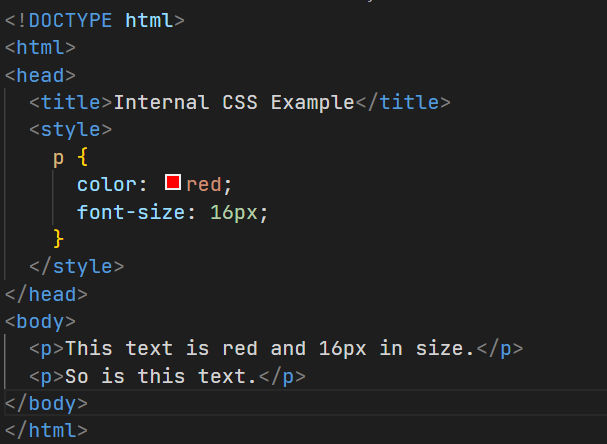Click the p selector in the CSS
The width and height of the screenshot is (607, 444).
click(58, 157)
